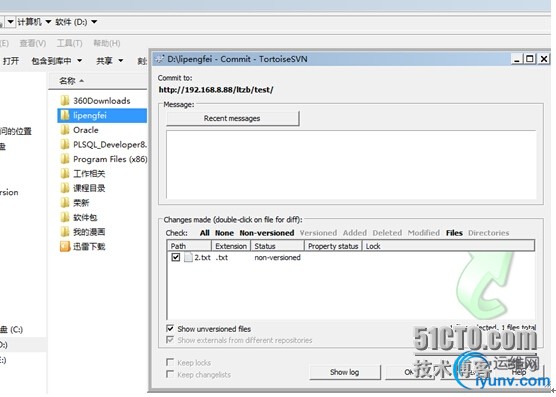Viewport: 556px width, 397px height.
Task: Open the 课程目录 folder icon
Action: (x=65, y=188)
